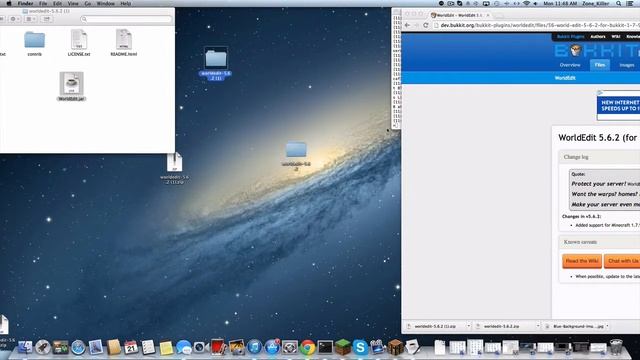The image size is (640, 360).
Task: Select the highlighted worldedit-5.6.2 (1) desktop folder
Action: [x=216, y=63]
